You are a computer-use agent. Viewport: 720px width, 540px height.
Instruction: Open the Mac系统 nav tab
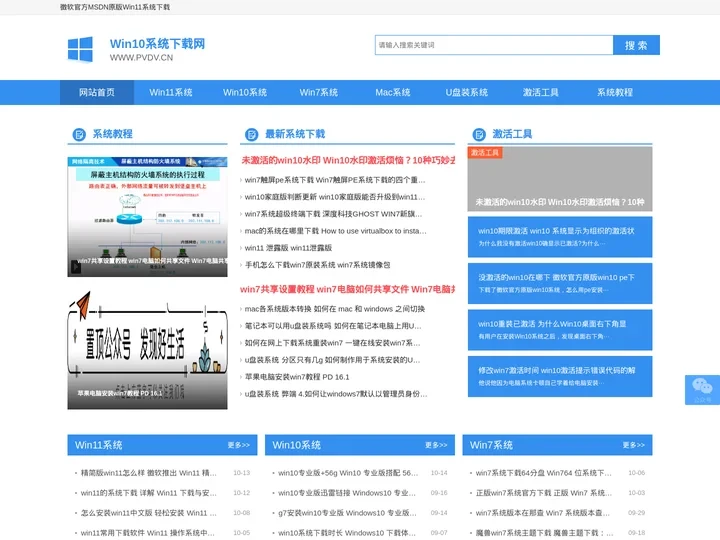tap(393, 92)
